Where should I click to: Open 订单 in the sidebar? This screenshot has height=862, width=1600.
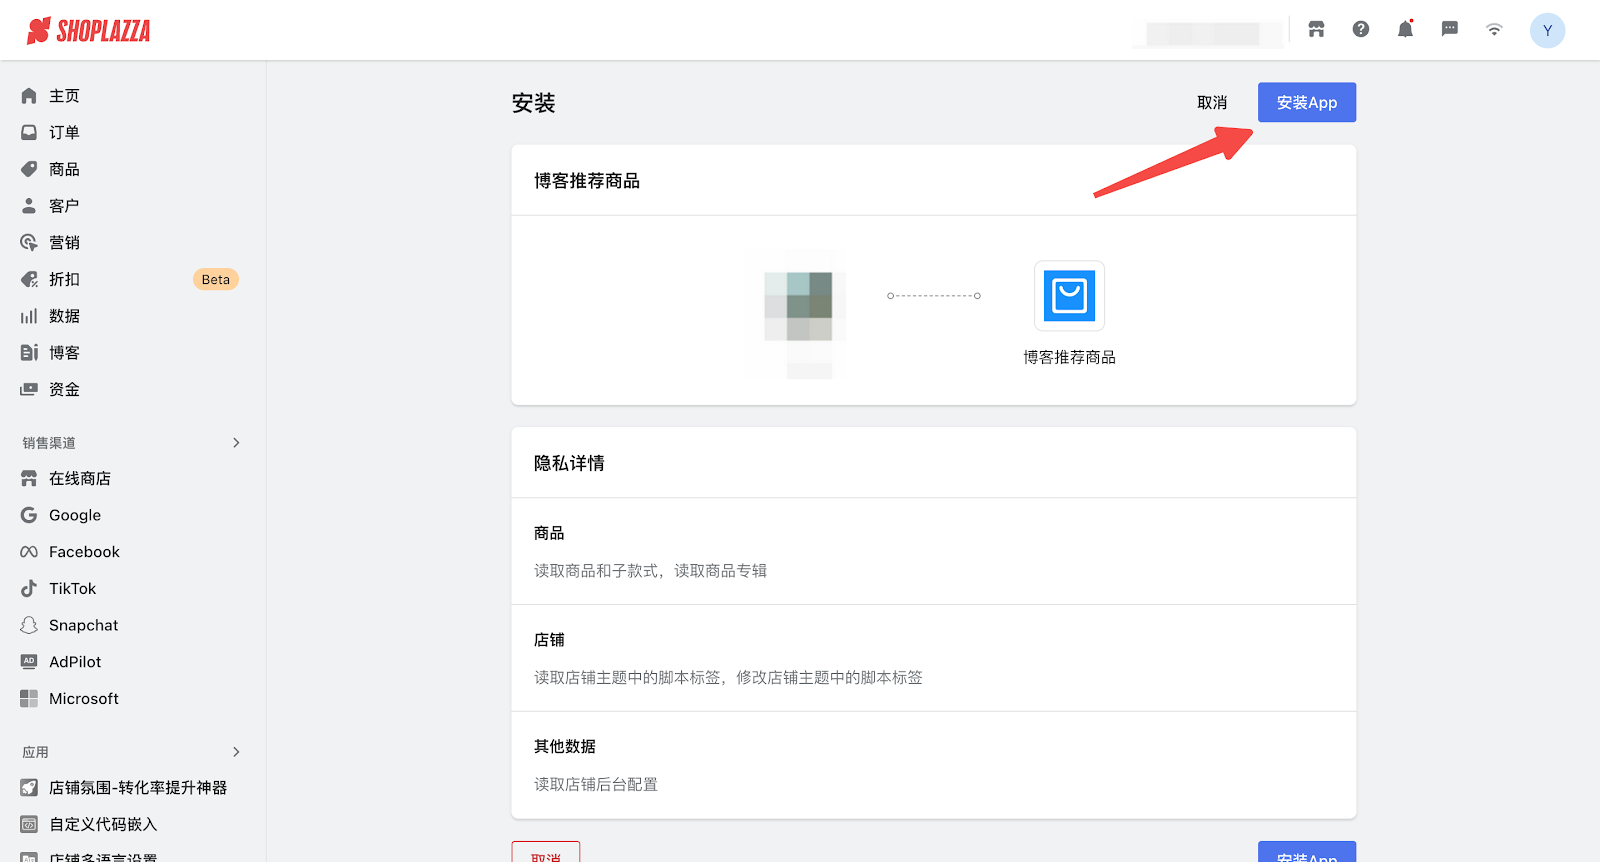pyautogui.click(x=64, y=133)
